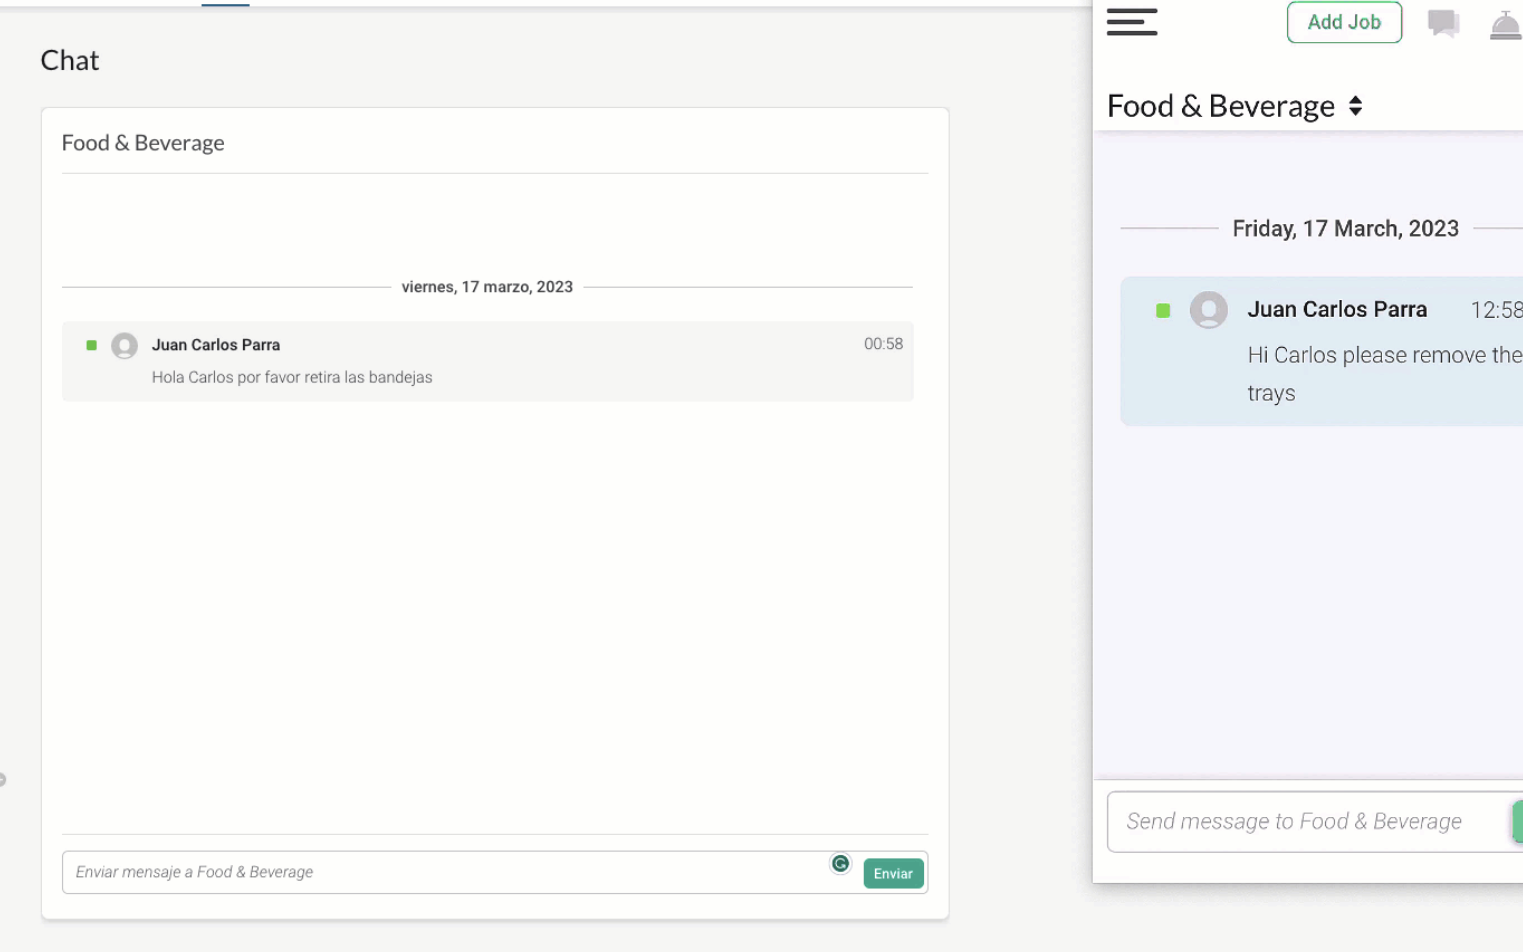Click the "Friday, 17 March, 2023" date divider
Screen dimensions: 1523x952
click(1345, 229)
